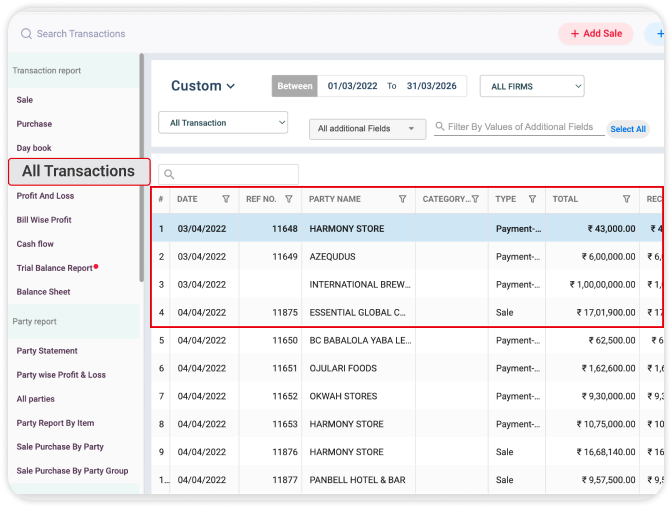Open the TOTAL column filter icon
672x508 pixels.
[627, 199]
